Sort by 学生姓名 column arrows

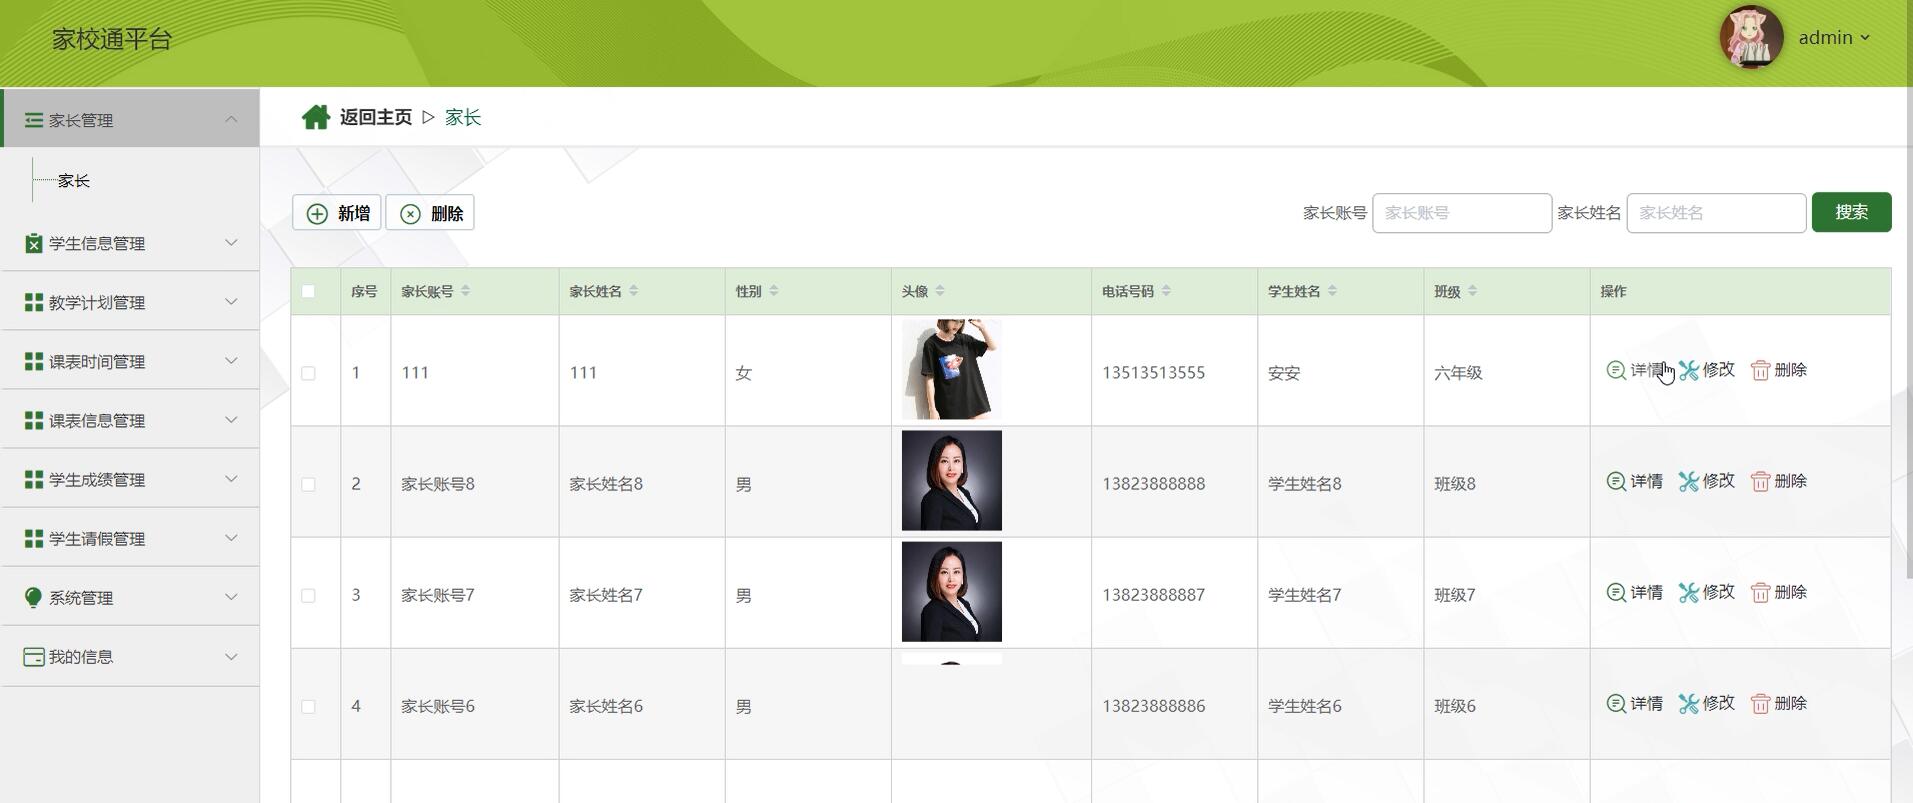[1333, 291]
